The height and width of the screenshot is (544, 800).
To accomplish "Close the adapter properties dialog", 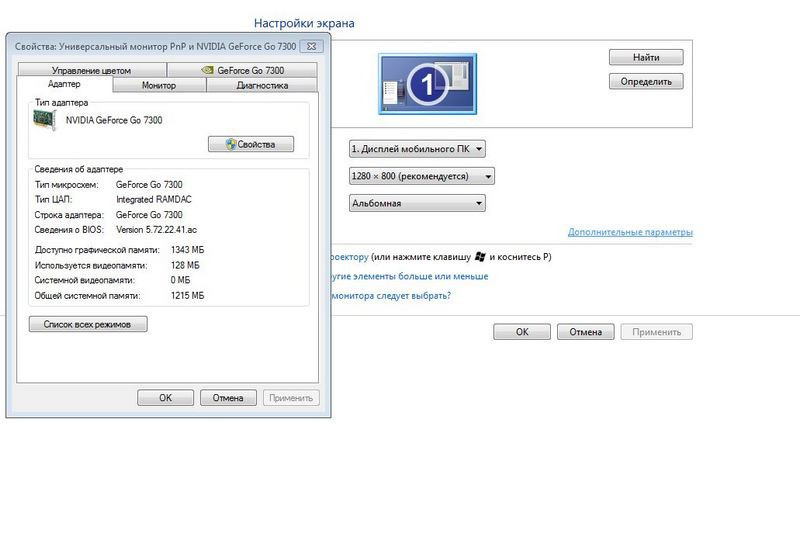I will tap(311, 46).
